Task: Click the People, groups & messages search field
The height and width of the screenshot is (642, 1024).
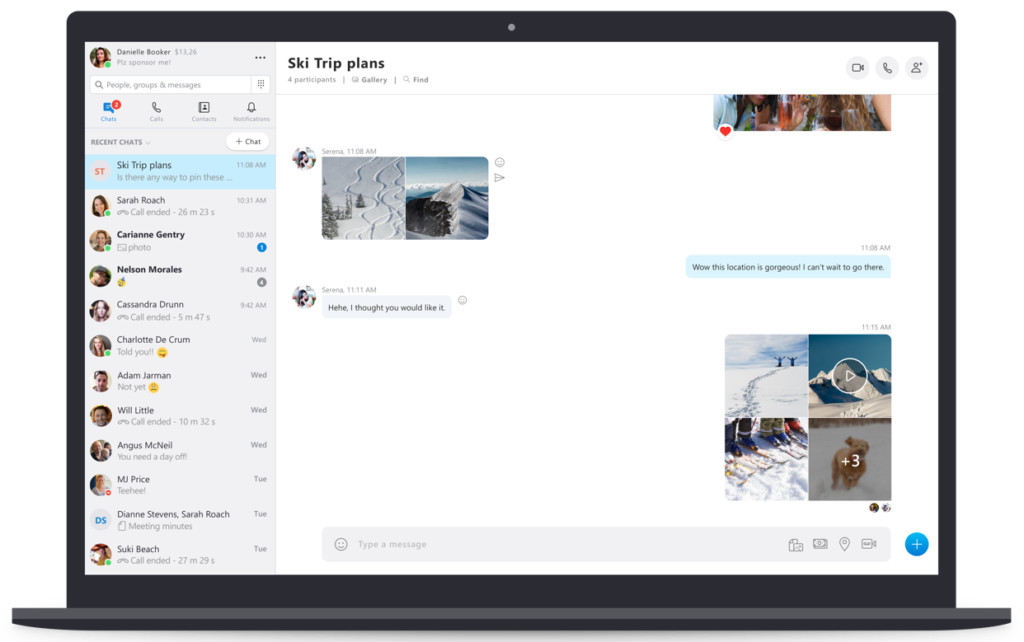Action: [x=170, y=85]
